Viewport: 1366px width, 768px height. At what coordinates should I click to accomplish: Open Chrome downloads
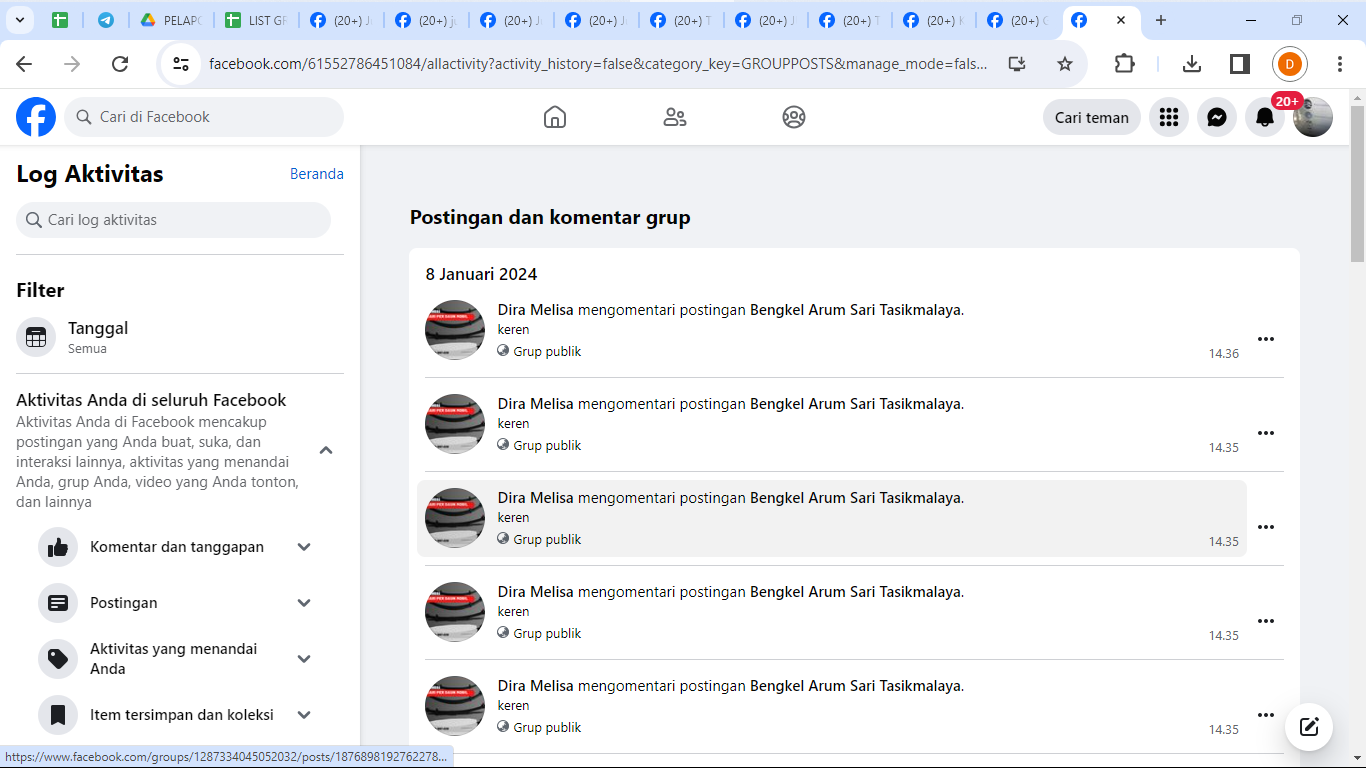(1191, 64)
